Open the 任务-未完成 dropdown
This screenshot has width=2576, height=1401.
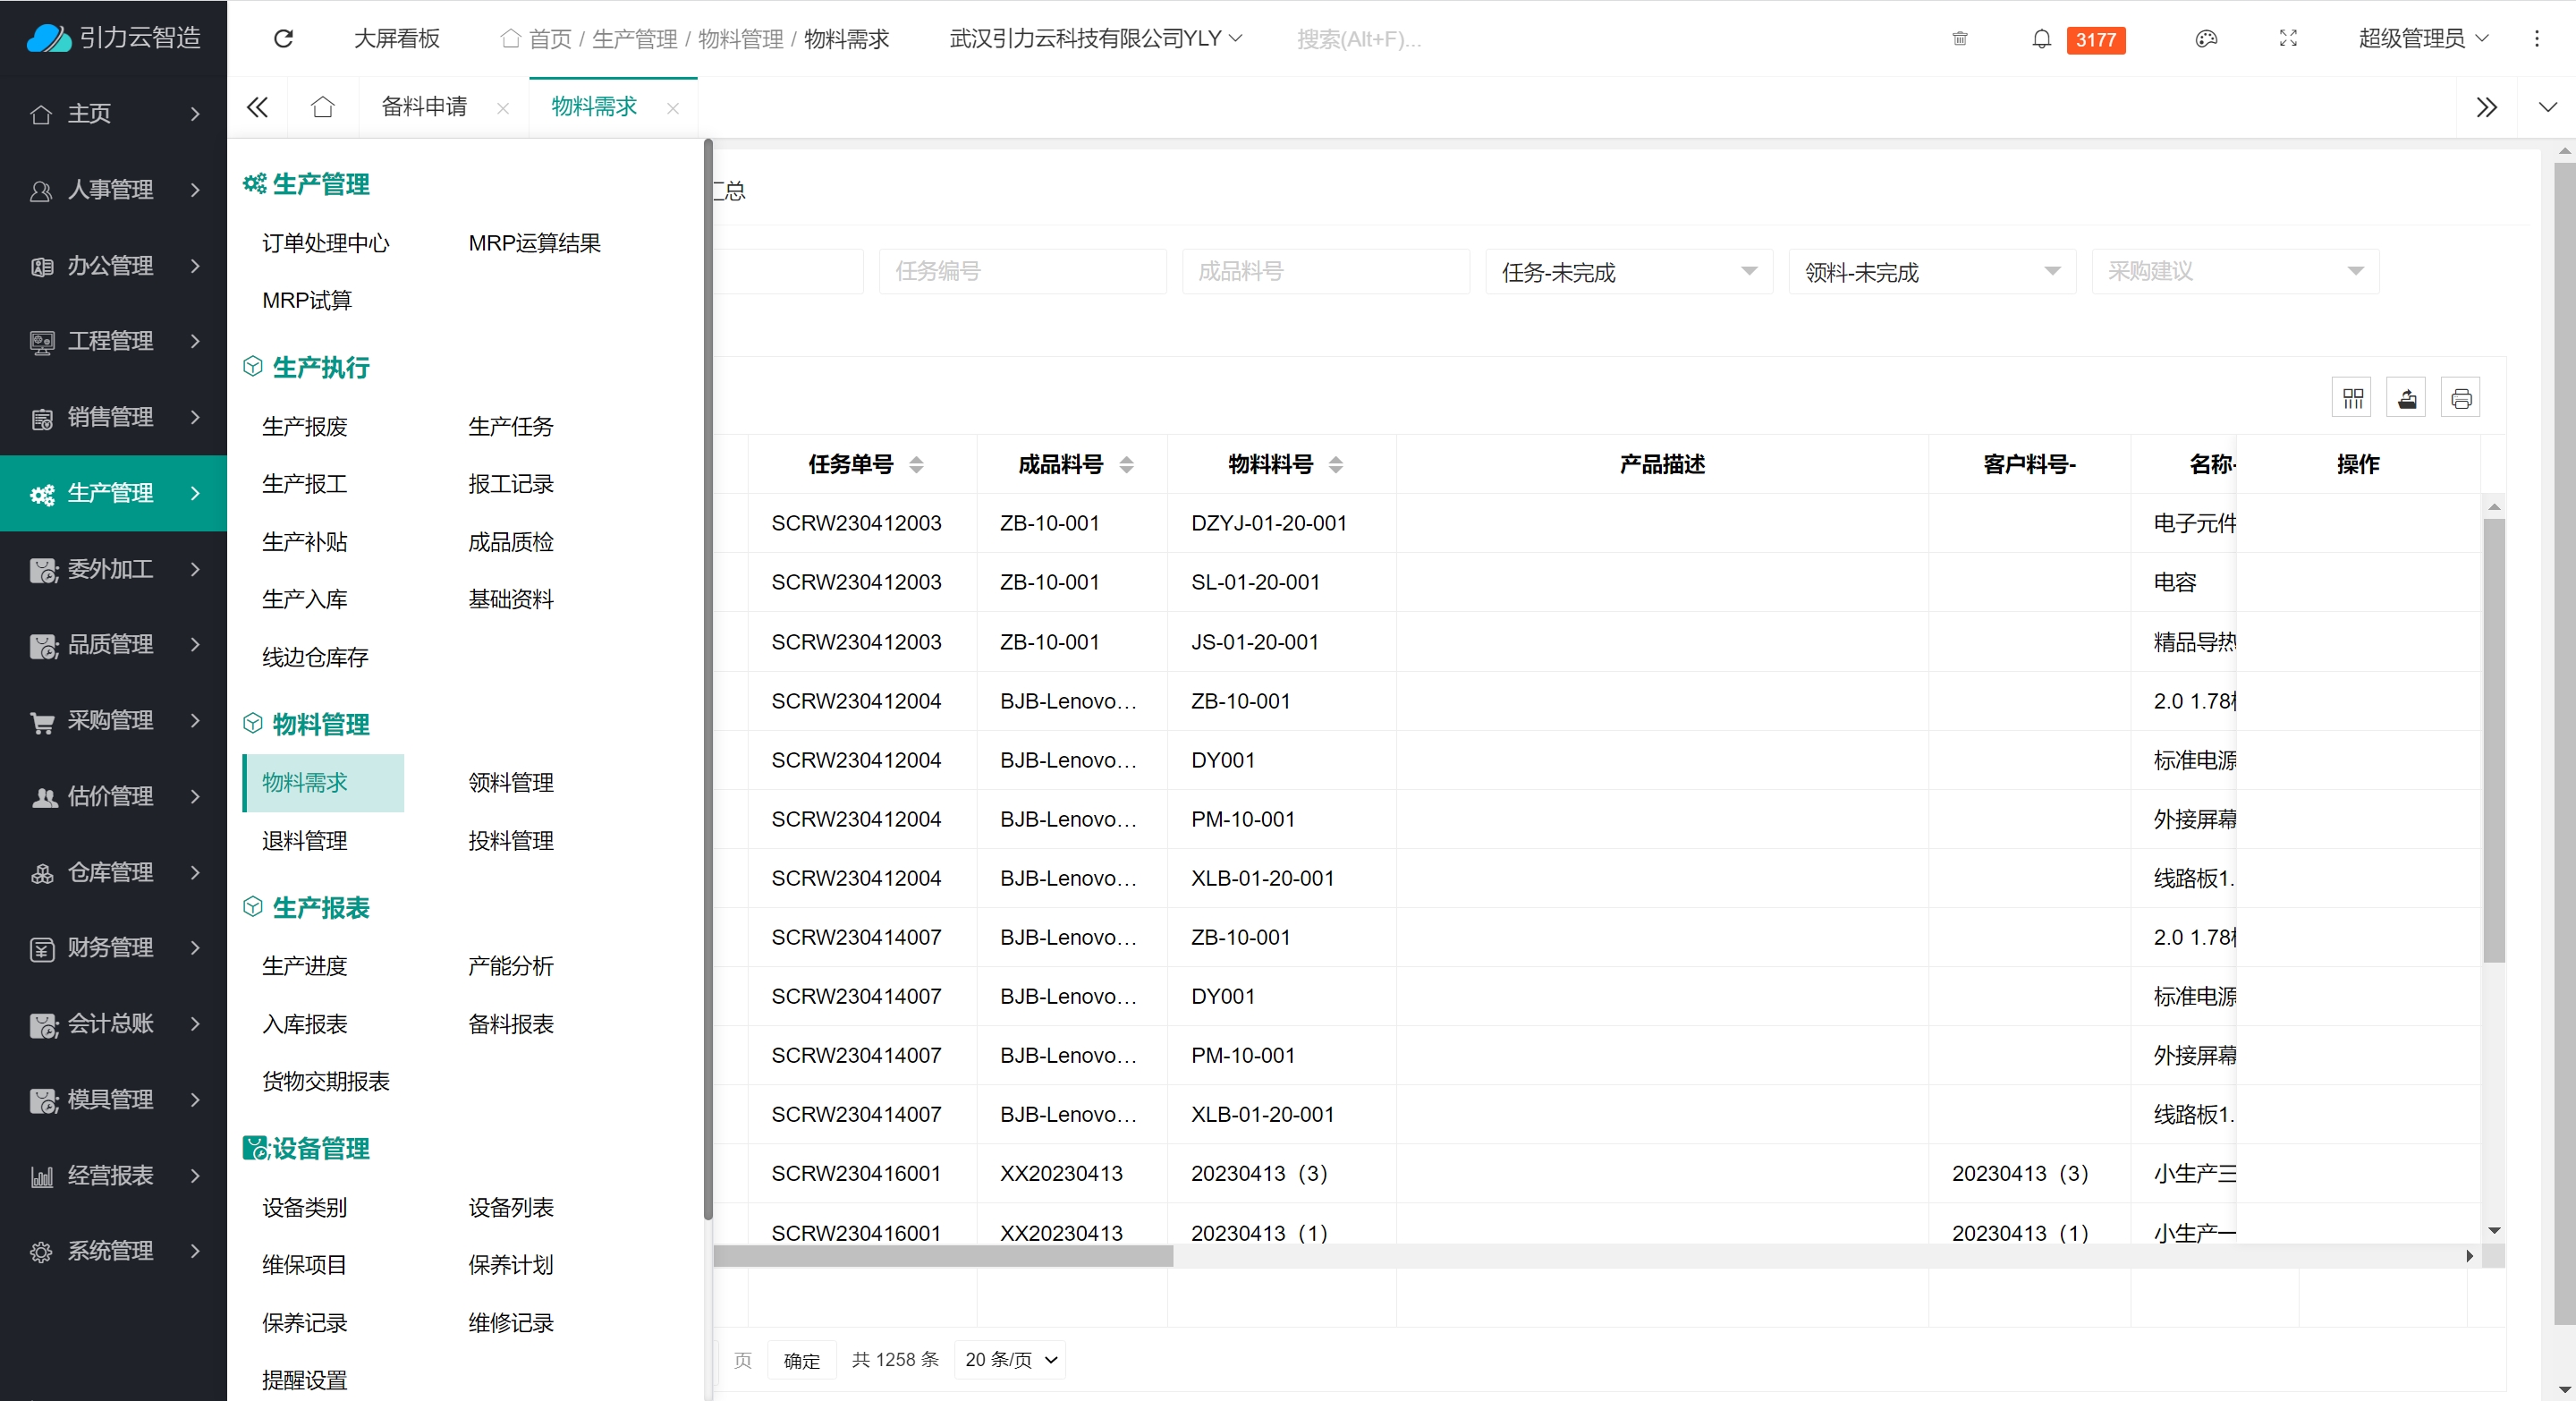(x=1628, y=272)
